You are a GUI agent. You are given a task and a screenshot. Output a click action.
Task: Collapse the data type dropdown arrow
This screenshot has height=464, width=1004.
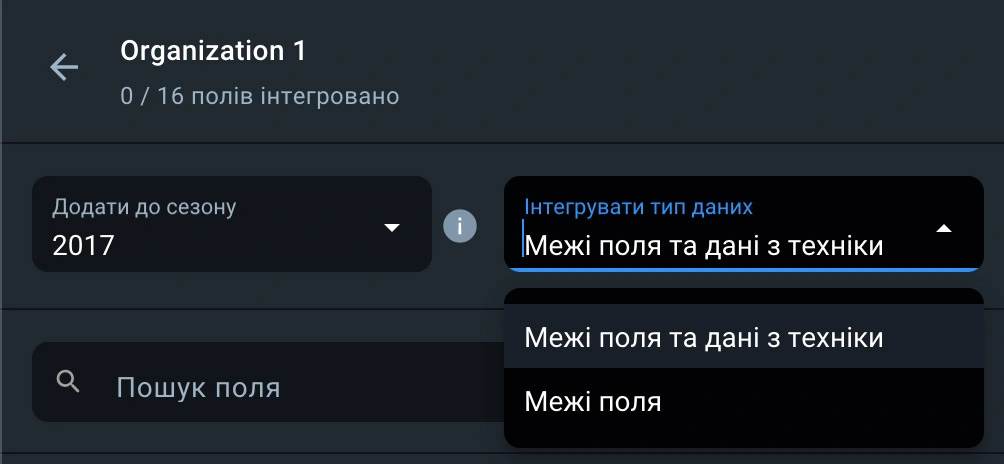click(943, 228)
